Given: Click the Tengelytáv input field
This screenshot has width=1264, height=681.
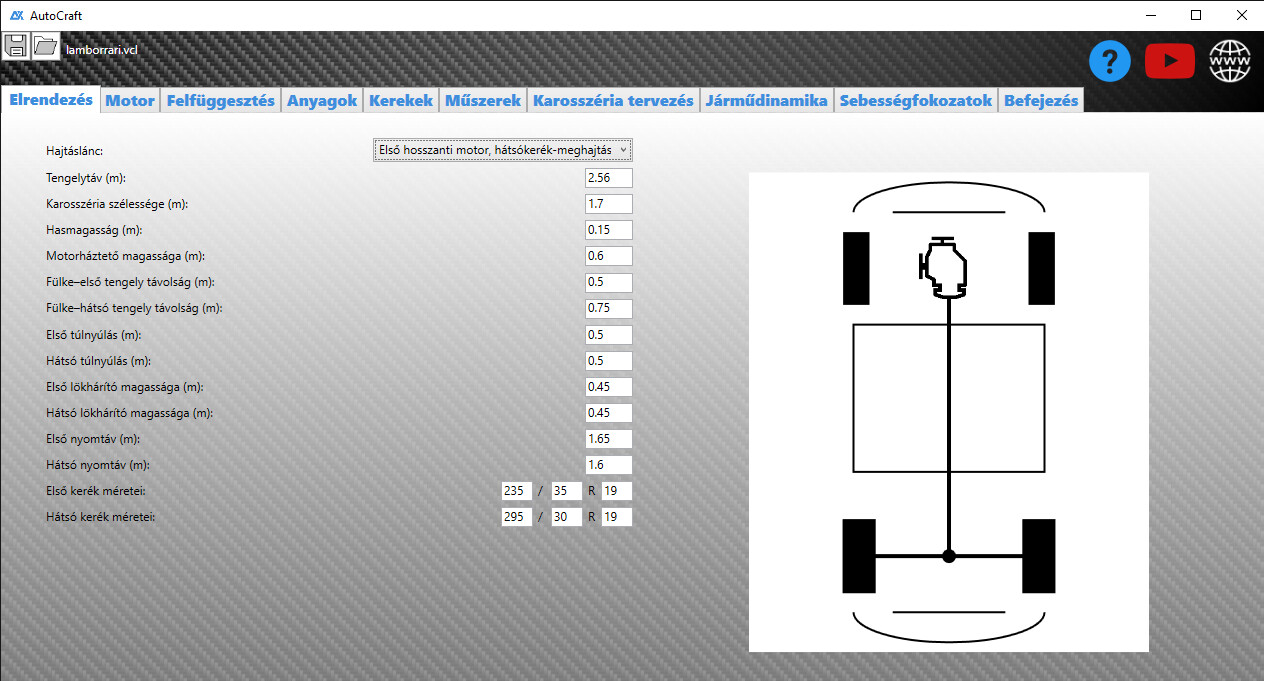Looking at the screenshot, I should [608, 178].
